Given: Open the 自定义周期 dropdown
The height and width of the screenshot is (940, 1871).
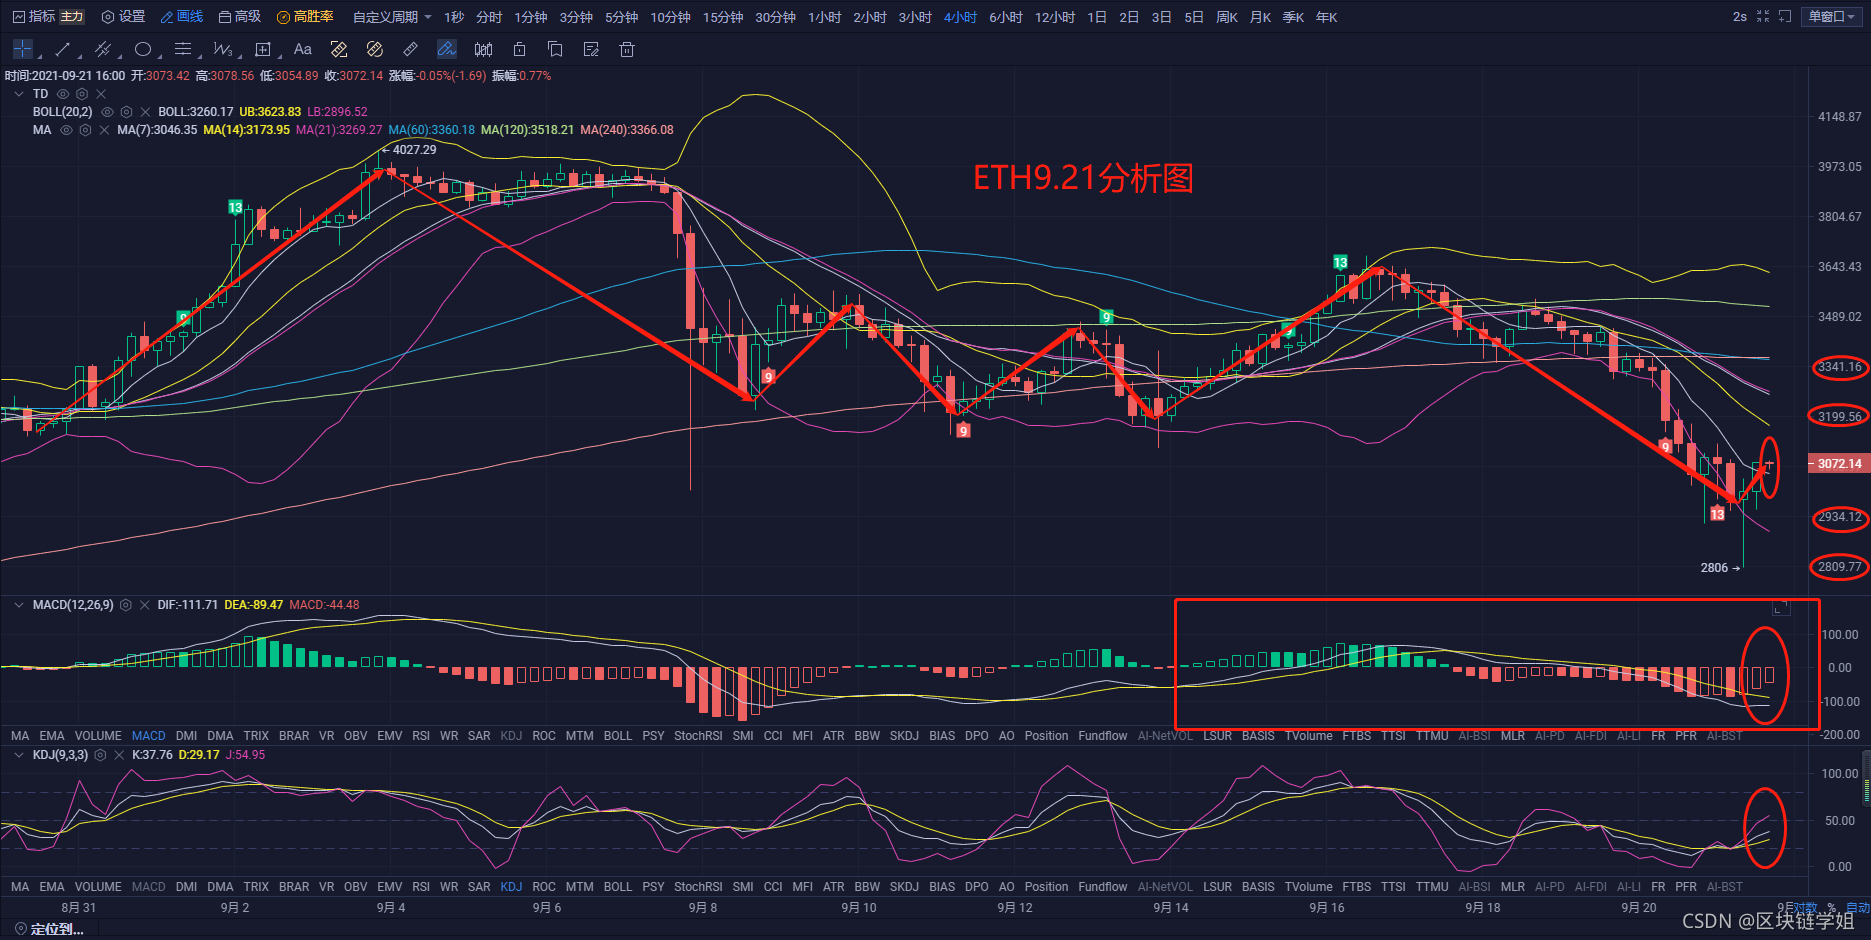Looking at the screenshot, I should coord(392,17).
